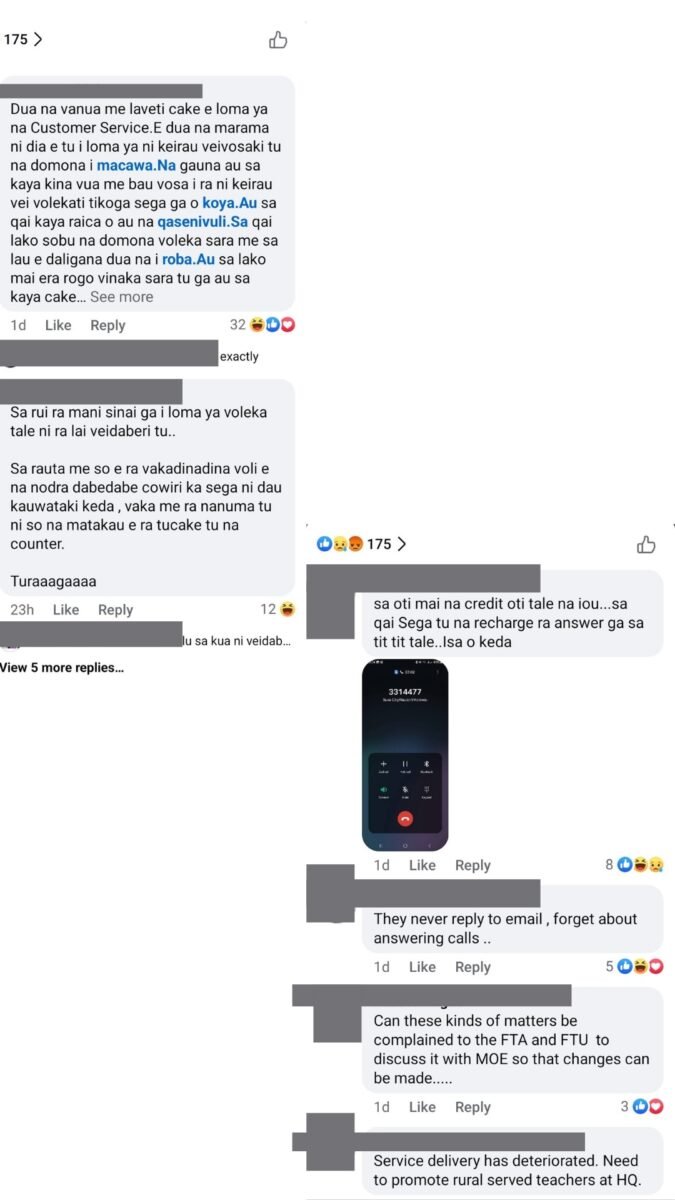Expand the 175 count chevron at top left
This screenshot has width=675, height=1200.
point(38,40)
